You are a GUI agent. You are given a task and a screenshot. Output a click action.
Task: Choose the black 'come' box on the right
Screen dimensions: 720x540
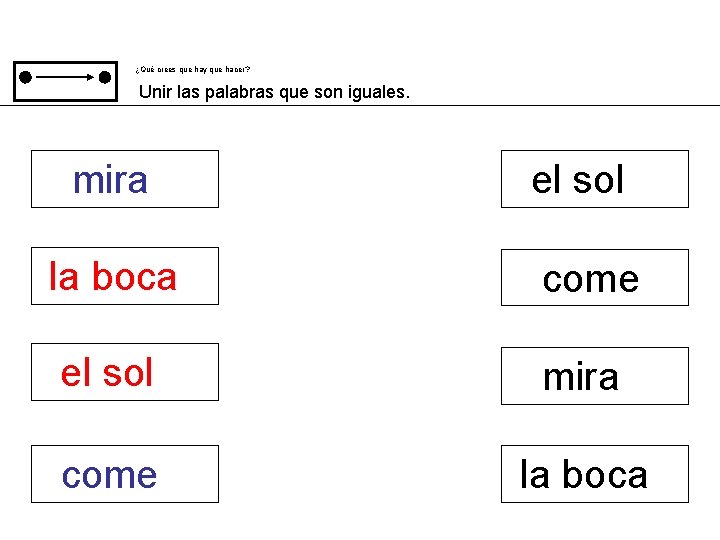(x=594, y=278)
